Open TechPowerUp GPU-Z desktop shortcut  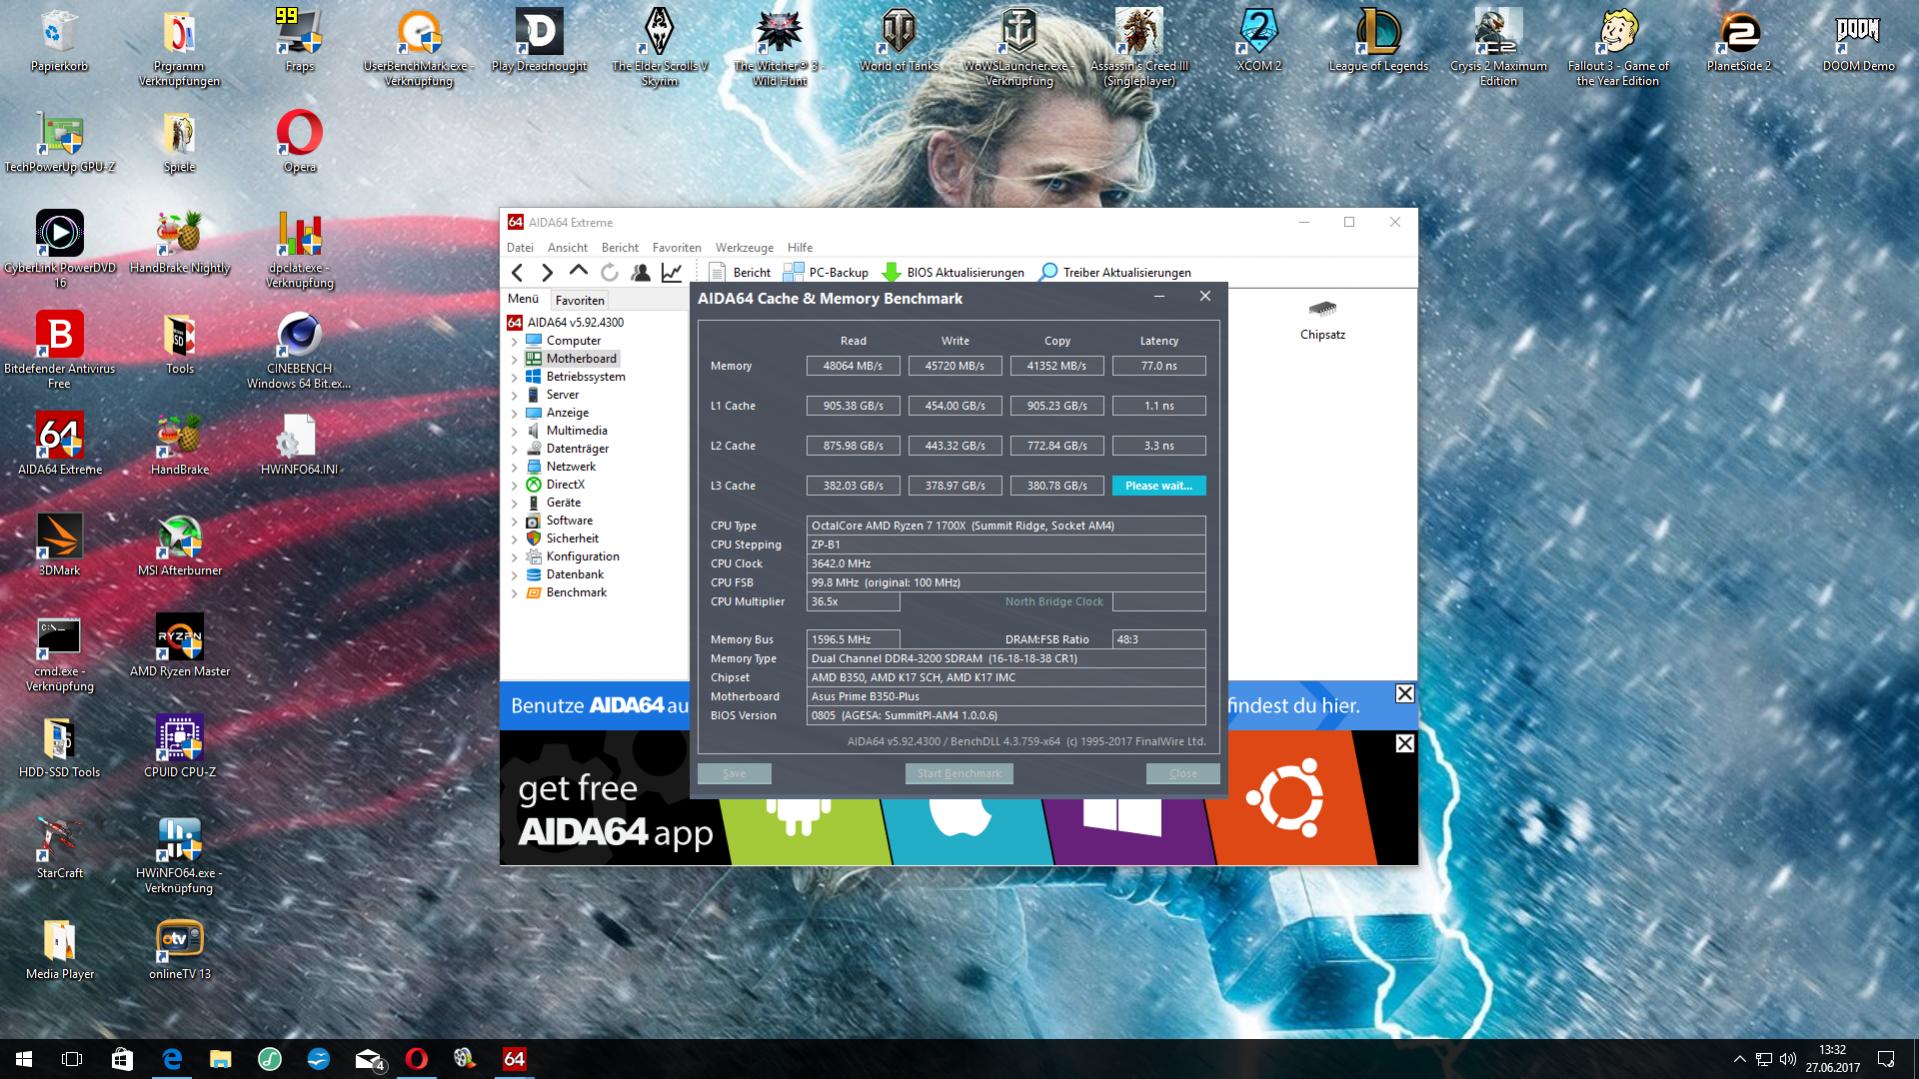point(59,141)
